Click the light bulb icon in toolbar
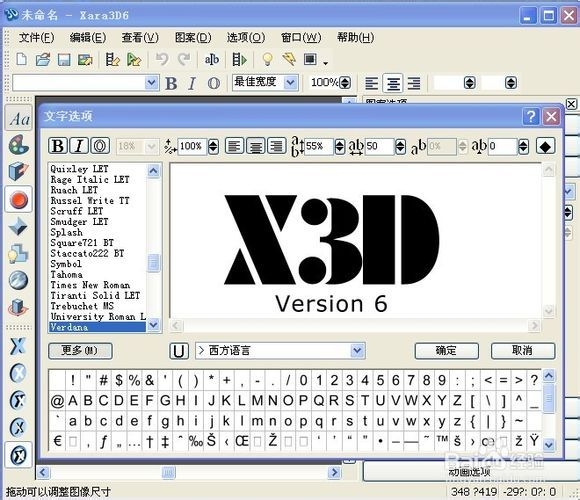Screen dimensions: 580x500 [x=267, y=59]
